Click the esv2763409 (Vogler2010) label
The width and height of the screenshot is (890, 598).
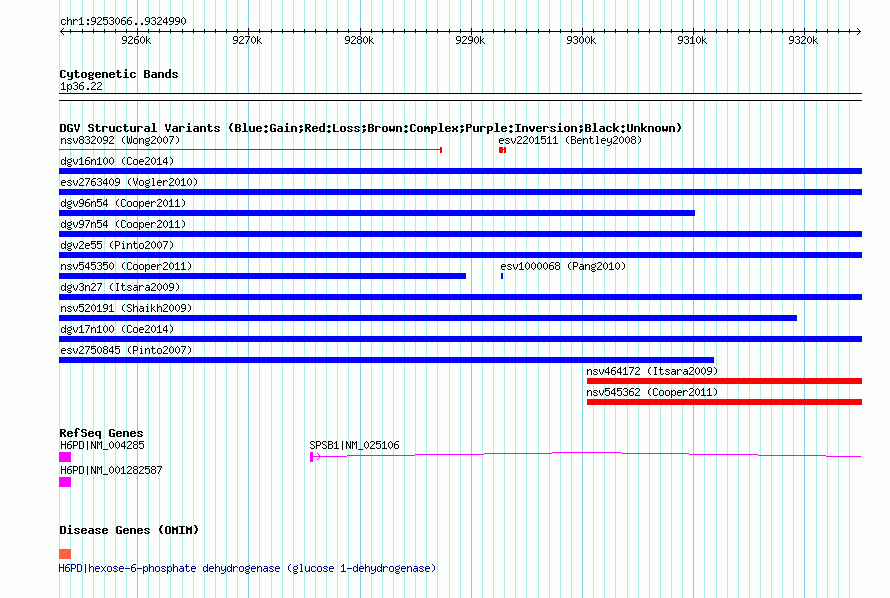(x=129, y=182)
